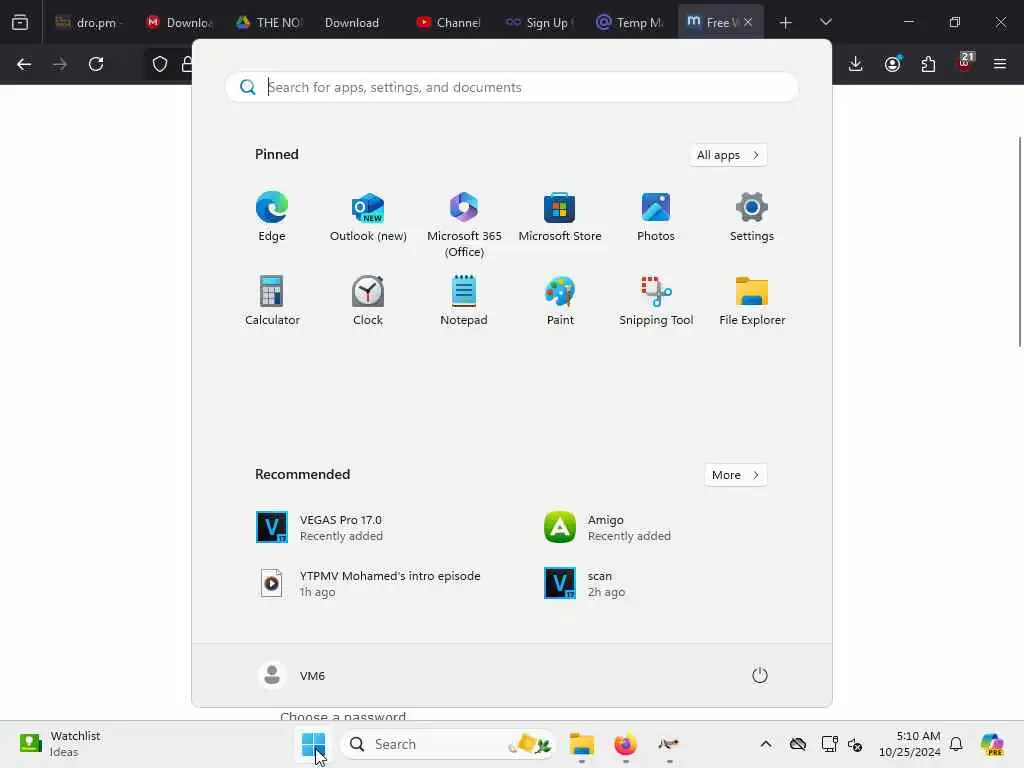Open Firefox View button
Image resolution: width=1024 pixels, height=768 pixels.
click(20, 22)
